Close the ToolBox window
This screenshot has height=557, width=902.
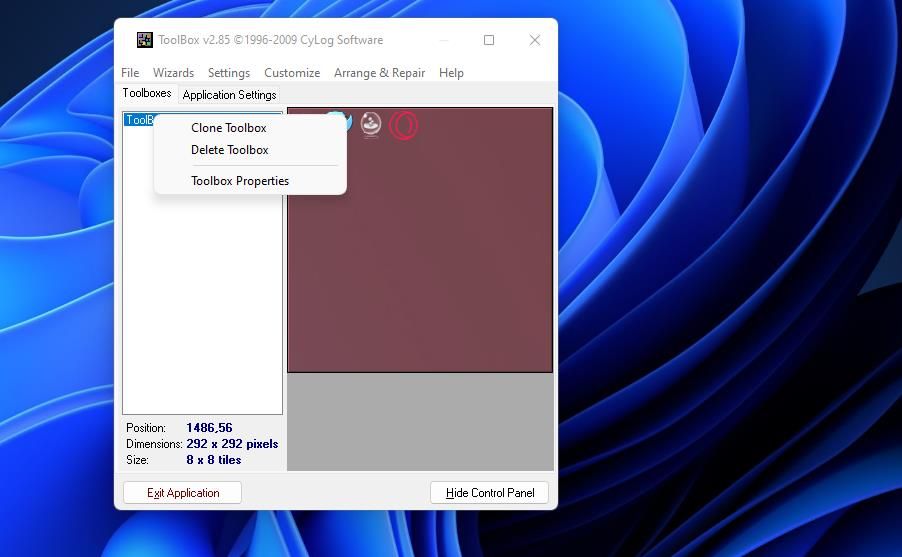pyautogui.click(x=535, y=40)
